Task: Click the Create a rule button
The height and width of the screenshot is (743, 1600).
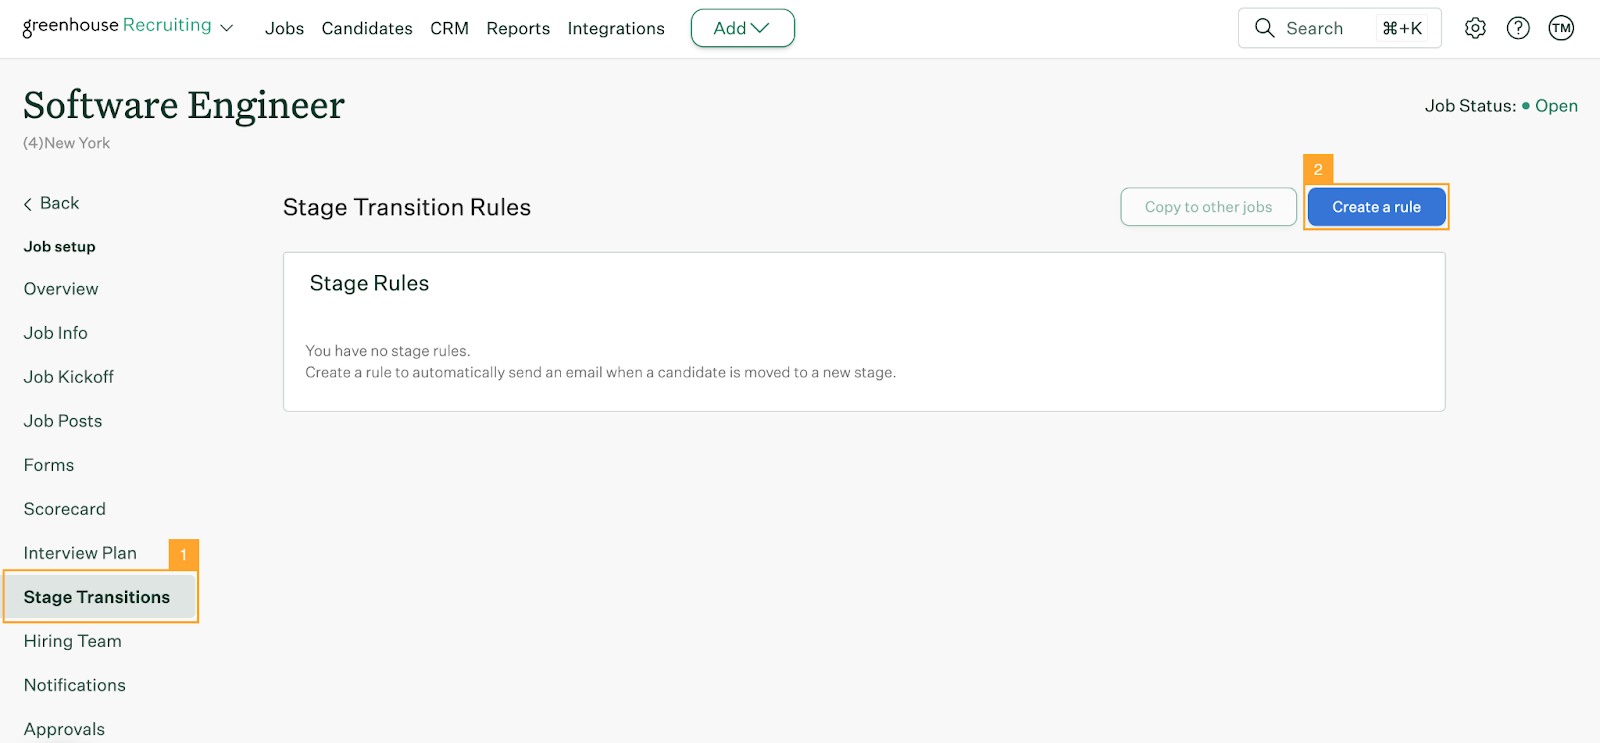Action: tap(1376, 207)
